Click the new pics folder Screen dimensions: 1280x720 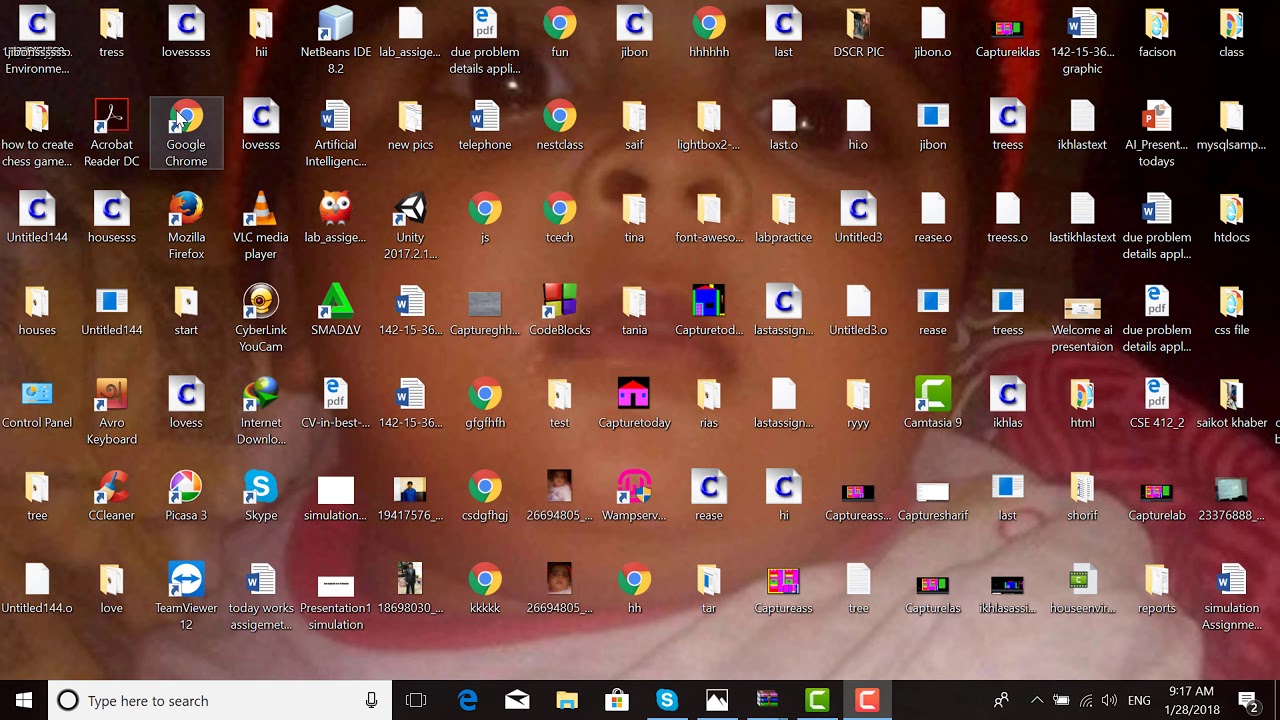[x=410, y=125]
